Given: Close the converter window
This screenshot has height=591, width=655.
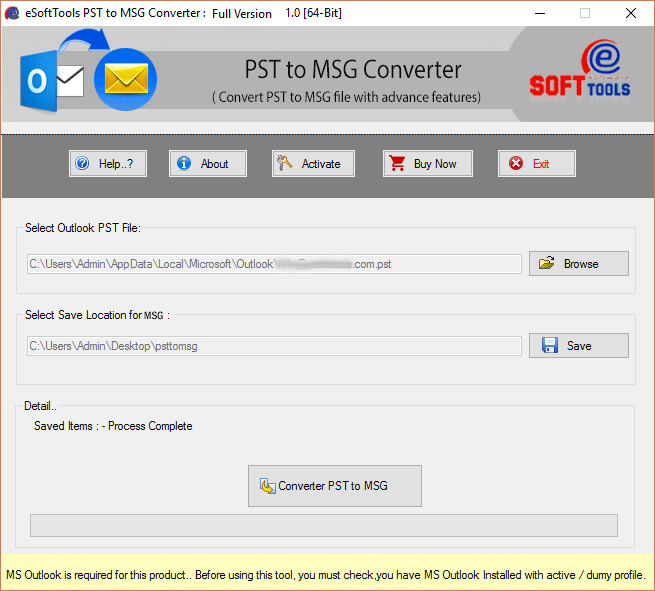Looking at the screenshot, I should pyautogui.click(x=631, y=13).
